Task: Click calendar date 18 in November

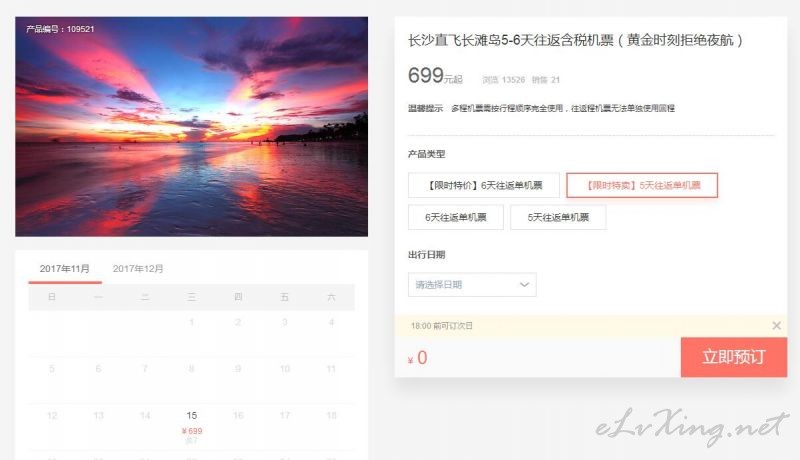Action: [332, 416]
